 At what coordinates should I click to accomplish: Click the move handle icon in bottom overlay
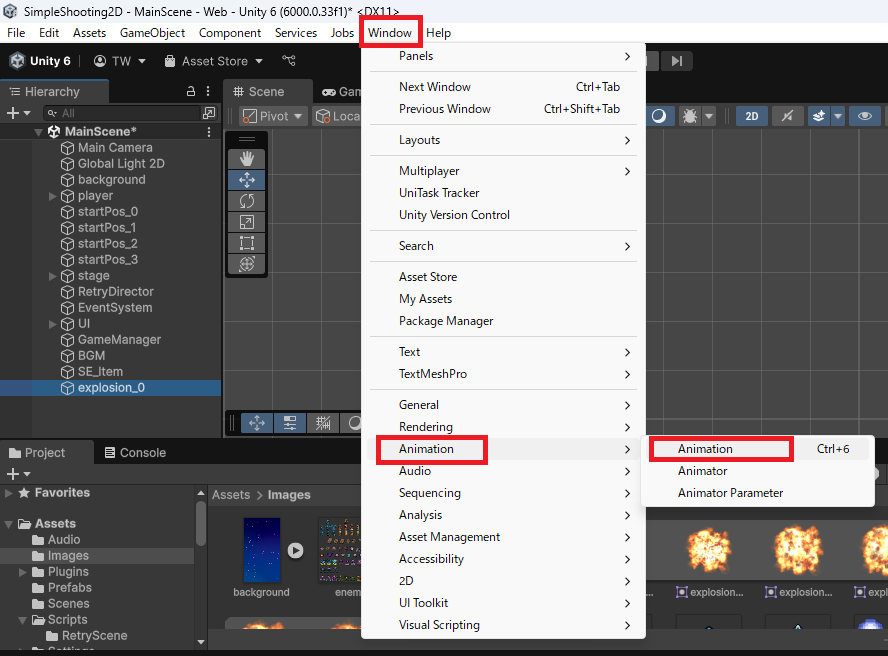[x=257, y=423]
